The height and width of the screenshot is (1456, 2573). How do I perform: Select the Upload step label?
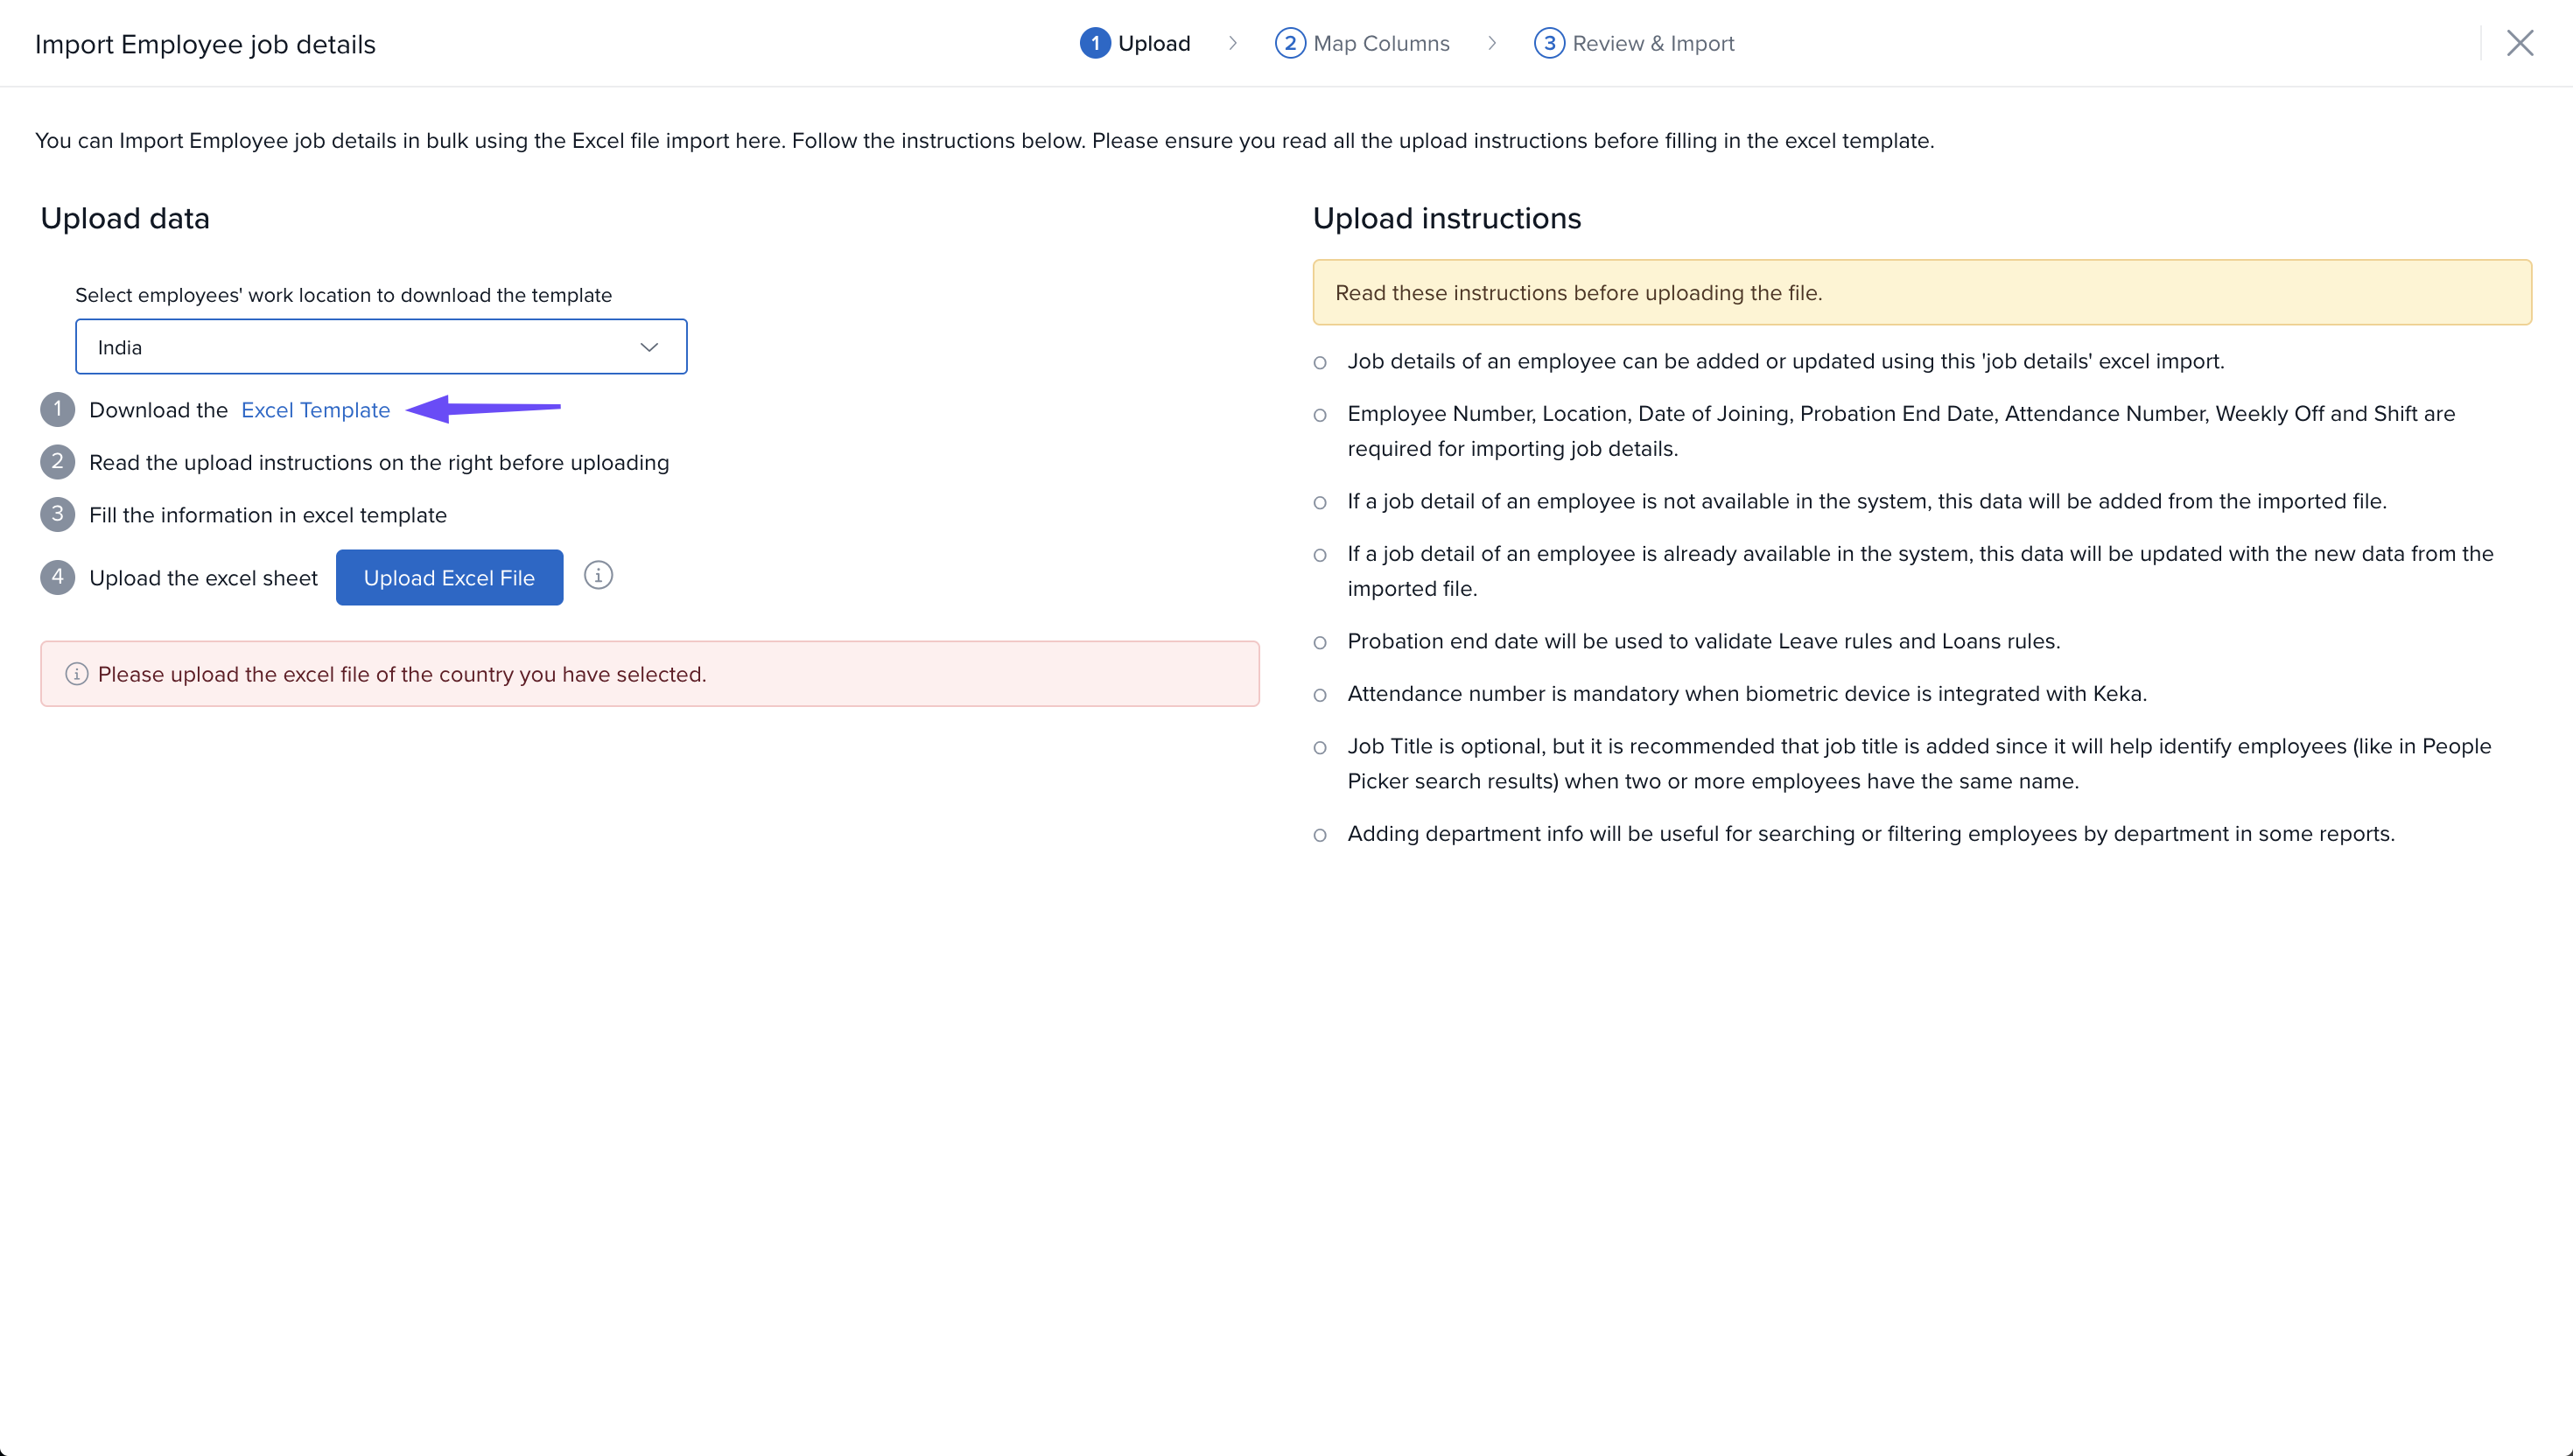tap(1154, 43)
